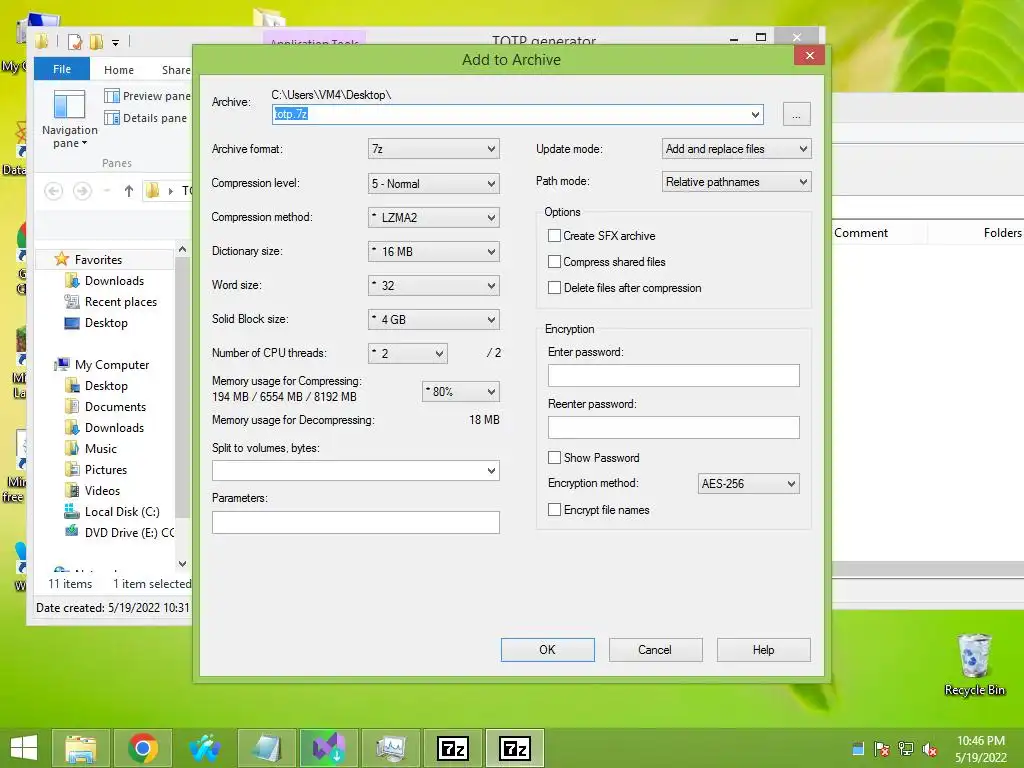Click the Preview pane icon in Explorer
1024x768 pixels.
[112, 96]
